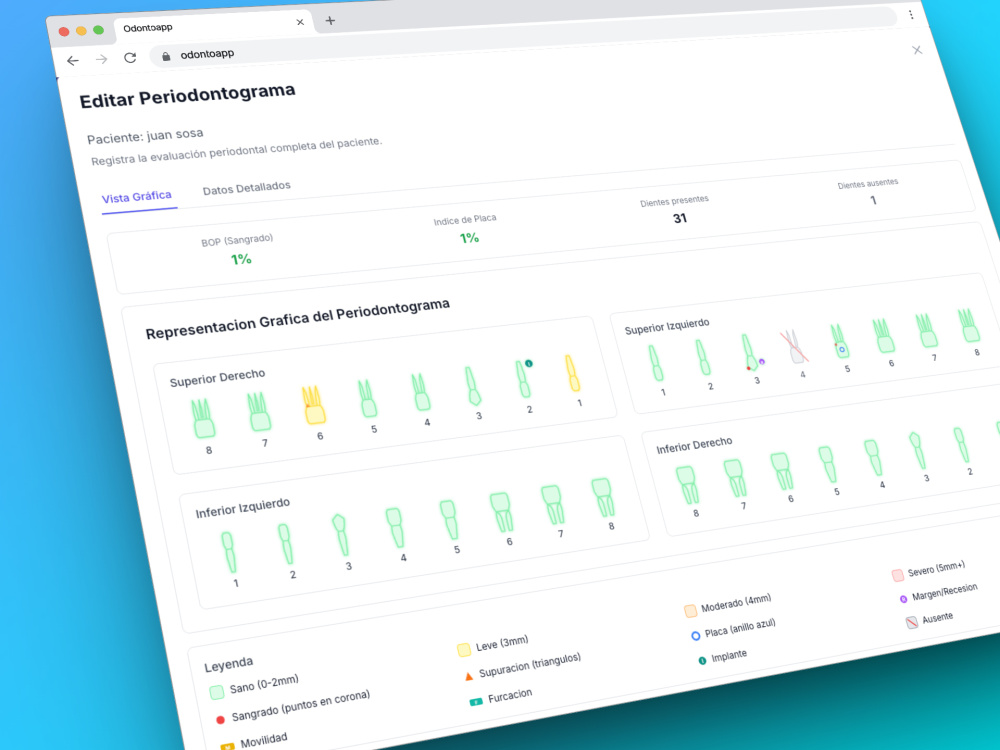1000x750 pixels.
Task: Click the Furcacion legend icon
Action: (476, 702)
